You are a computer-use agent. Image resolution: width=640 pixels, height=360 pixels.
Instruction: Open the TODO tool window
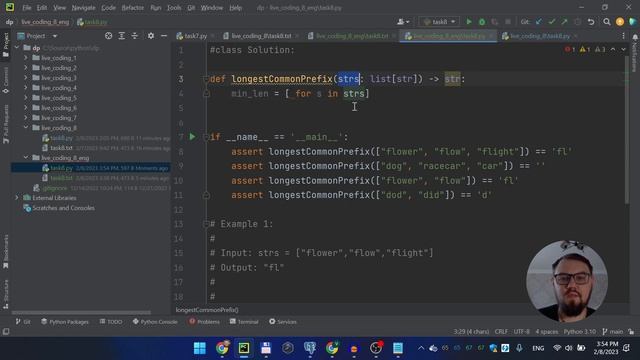coord(111,322)
